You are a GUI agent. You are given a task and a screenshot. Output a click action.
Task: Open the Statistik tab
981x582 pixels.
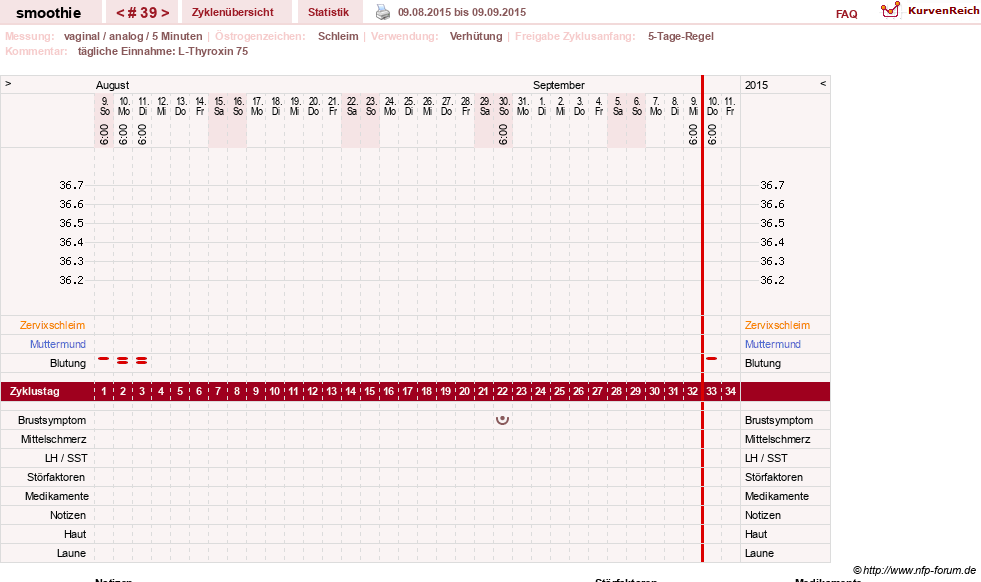(328, 12)
